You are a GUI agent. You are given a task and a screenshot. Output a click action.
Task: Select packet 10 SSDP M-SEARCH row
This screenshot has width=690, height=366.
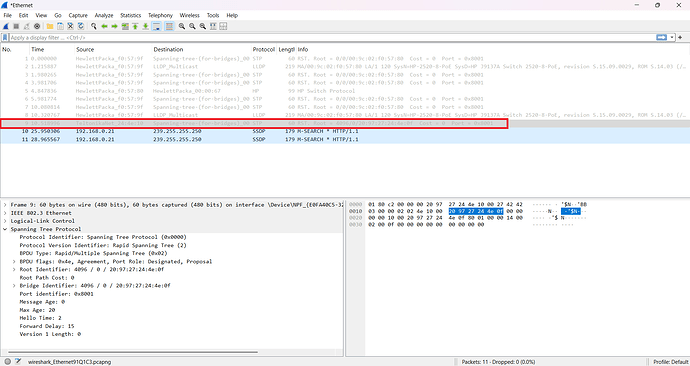(x=345, y=132)
